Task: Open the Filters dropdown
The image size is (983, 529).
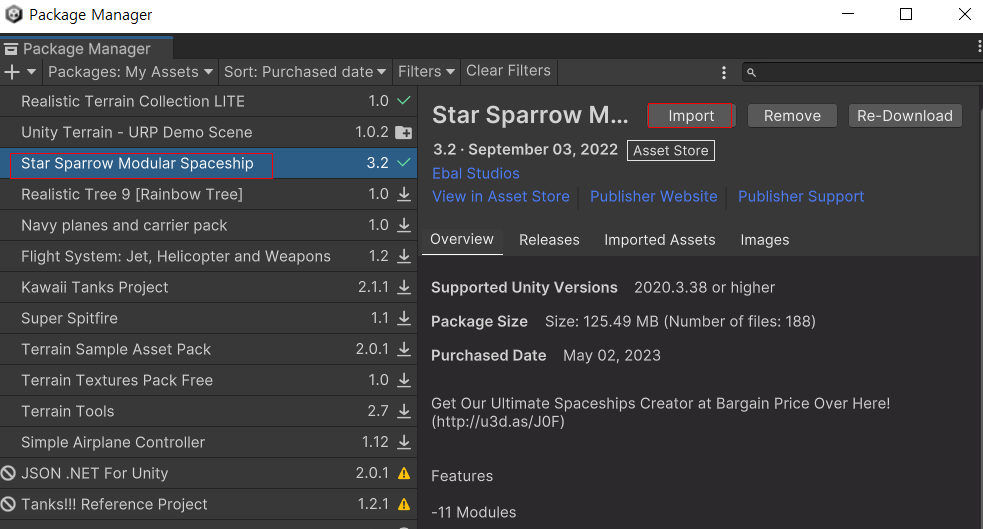Action: [x=426, y=72]
